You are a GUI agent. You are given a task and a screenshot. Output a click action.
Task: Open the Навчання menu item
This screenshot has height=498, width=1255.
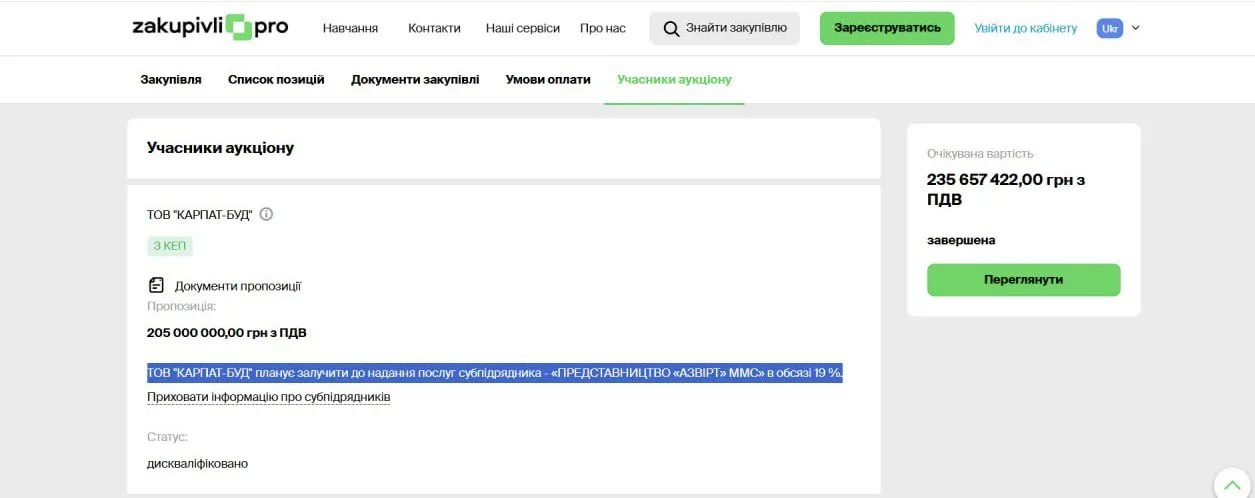click(x=350, y=28)
